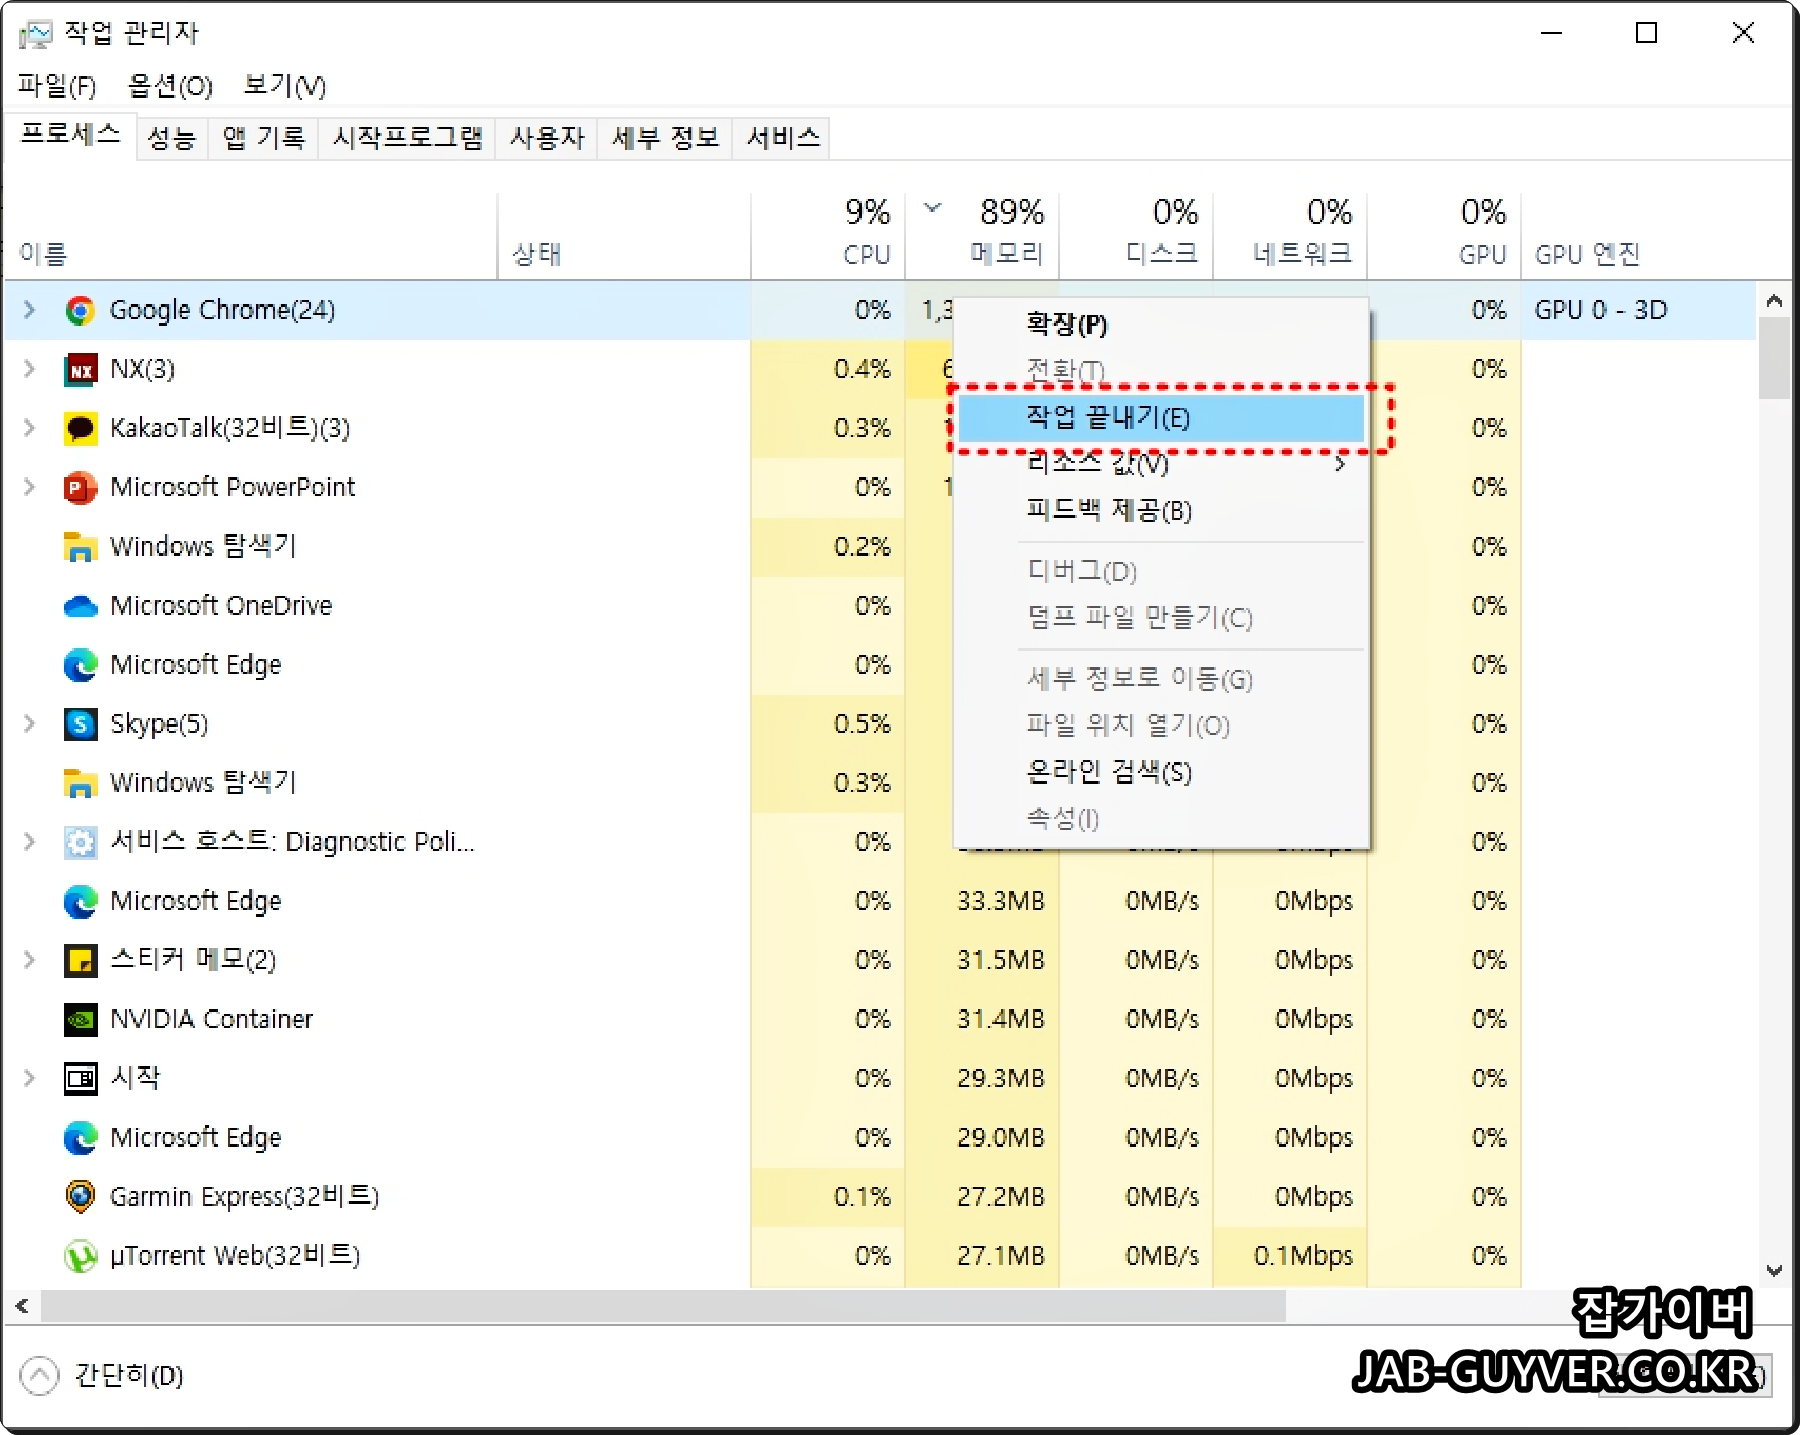Expand the Google Chrome(24) process group
Screen dimensions: 1800x1435
tap(29, 310)
